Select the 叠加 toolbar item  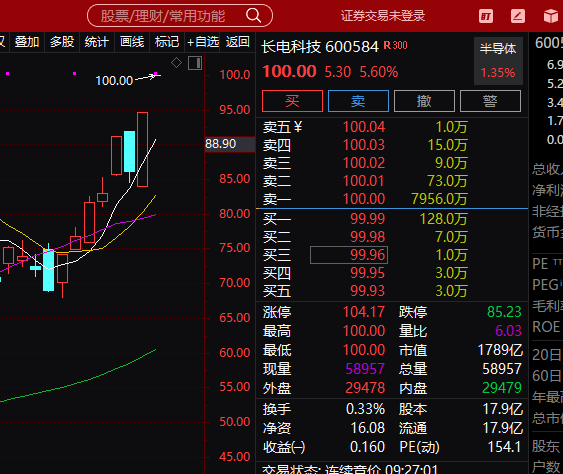(x=27, y=42)
